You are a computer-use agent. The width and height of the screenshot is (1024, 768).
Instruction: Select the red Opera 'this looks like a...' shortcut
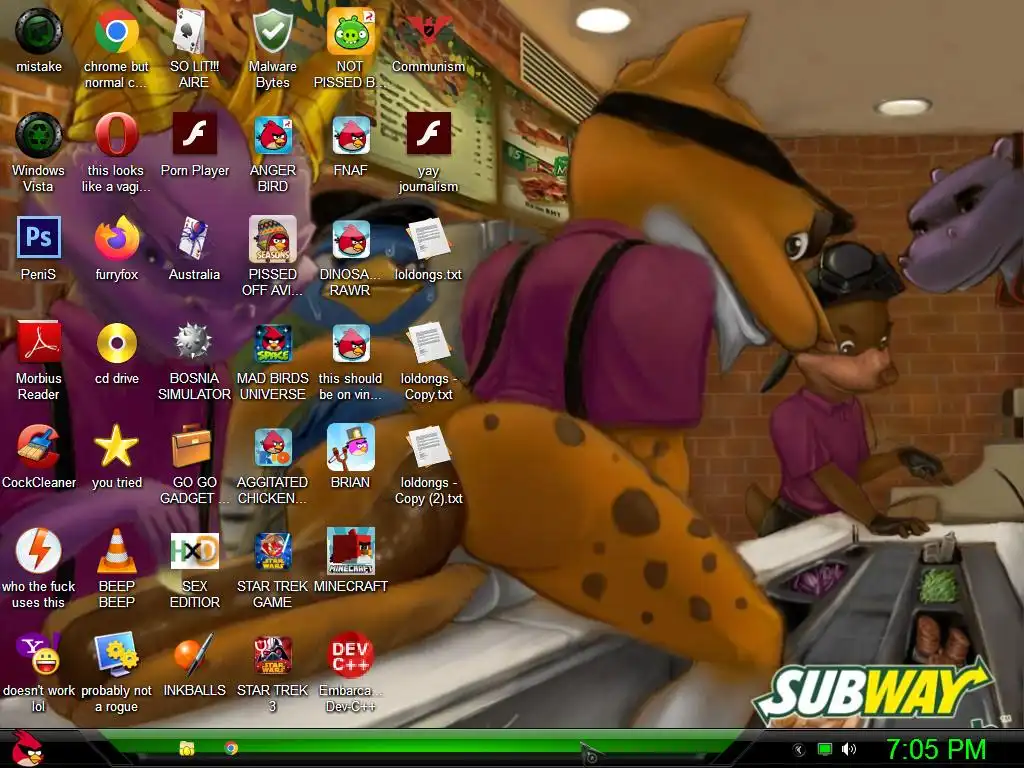[x=116, y=135]
